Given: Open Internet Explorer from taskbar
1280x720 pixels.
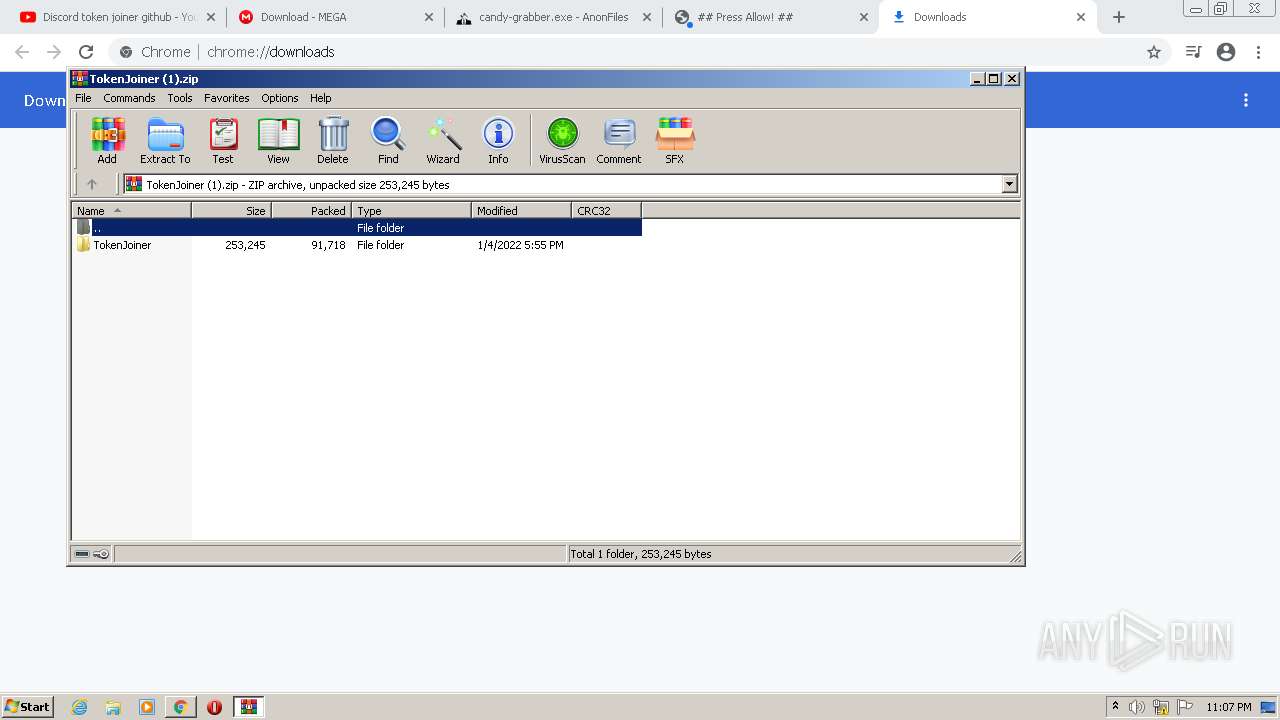Looking at the screenshot, I should click(80, 707).
